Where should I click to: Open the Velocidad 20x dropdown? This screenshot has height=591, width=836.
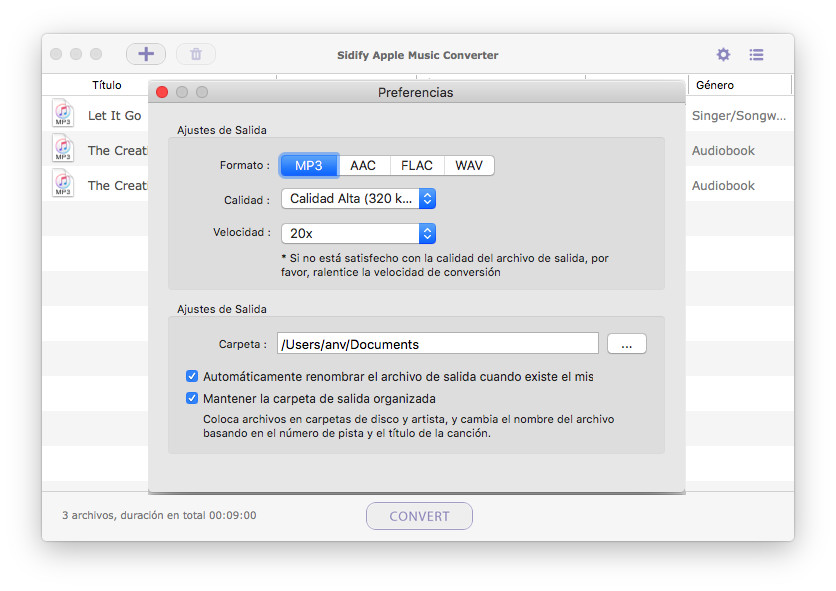358,233
